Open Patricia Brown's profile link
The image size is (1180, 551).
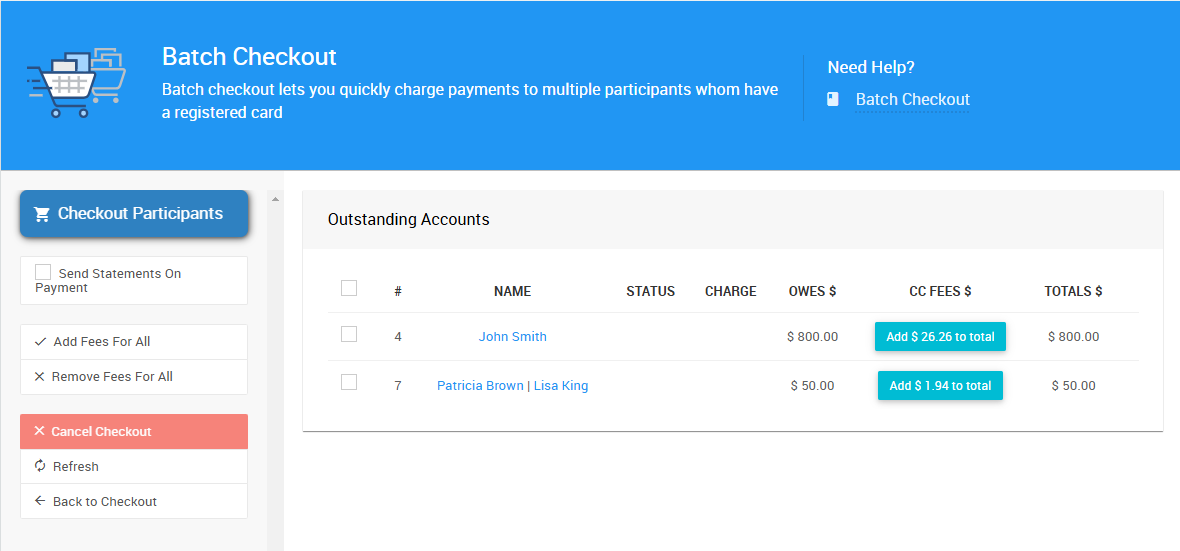480,386
